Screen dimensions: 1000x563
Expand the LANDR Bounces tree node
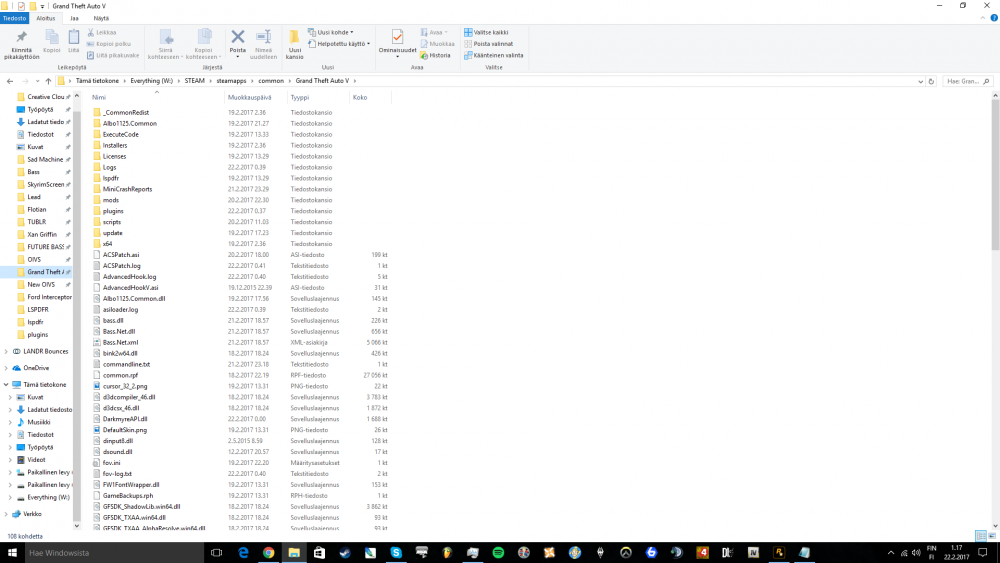point(6,351)
